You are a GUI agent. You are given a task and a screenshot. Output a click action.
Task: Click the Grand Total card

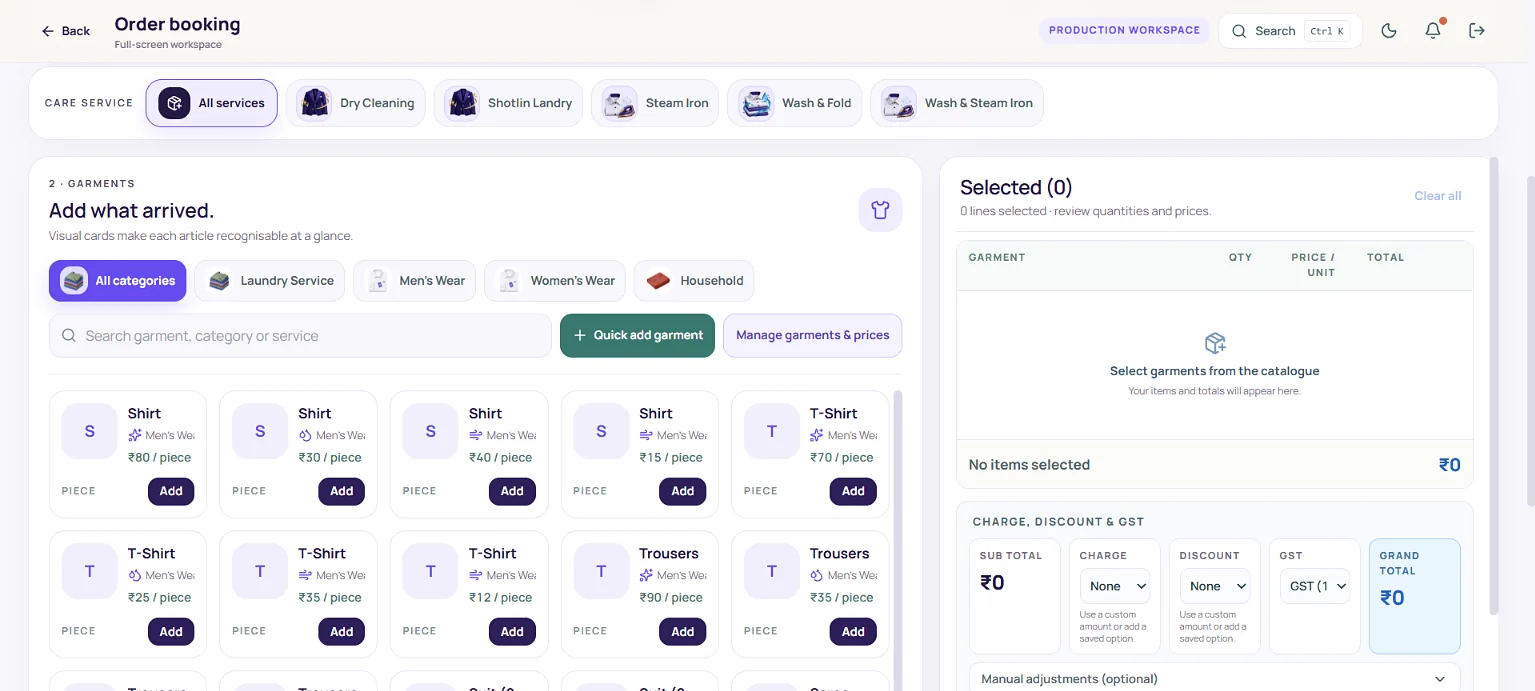[x=1415, y=597]
